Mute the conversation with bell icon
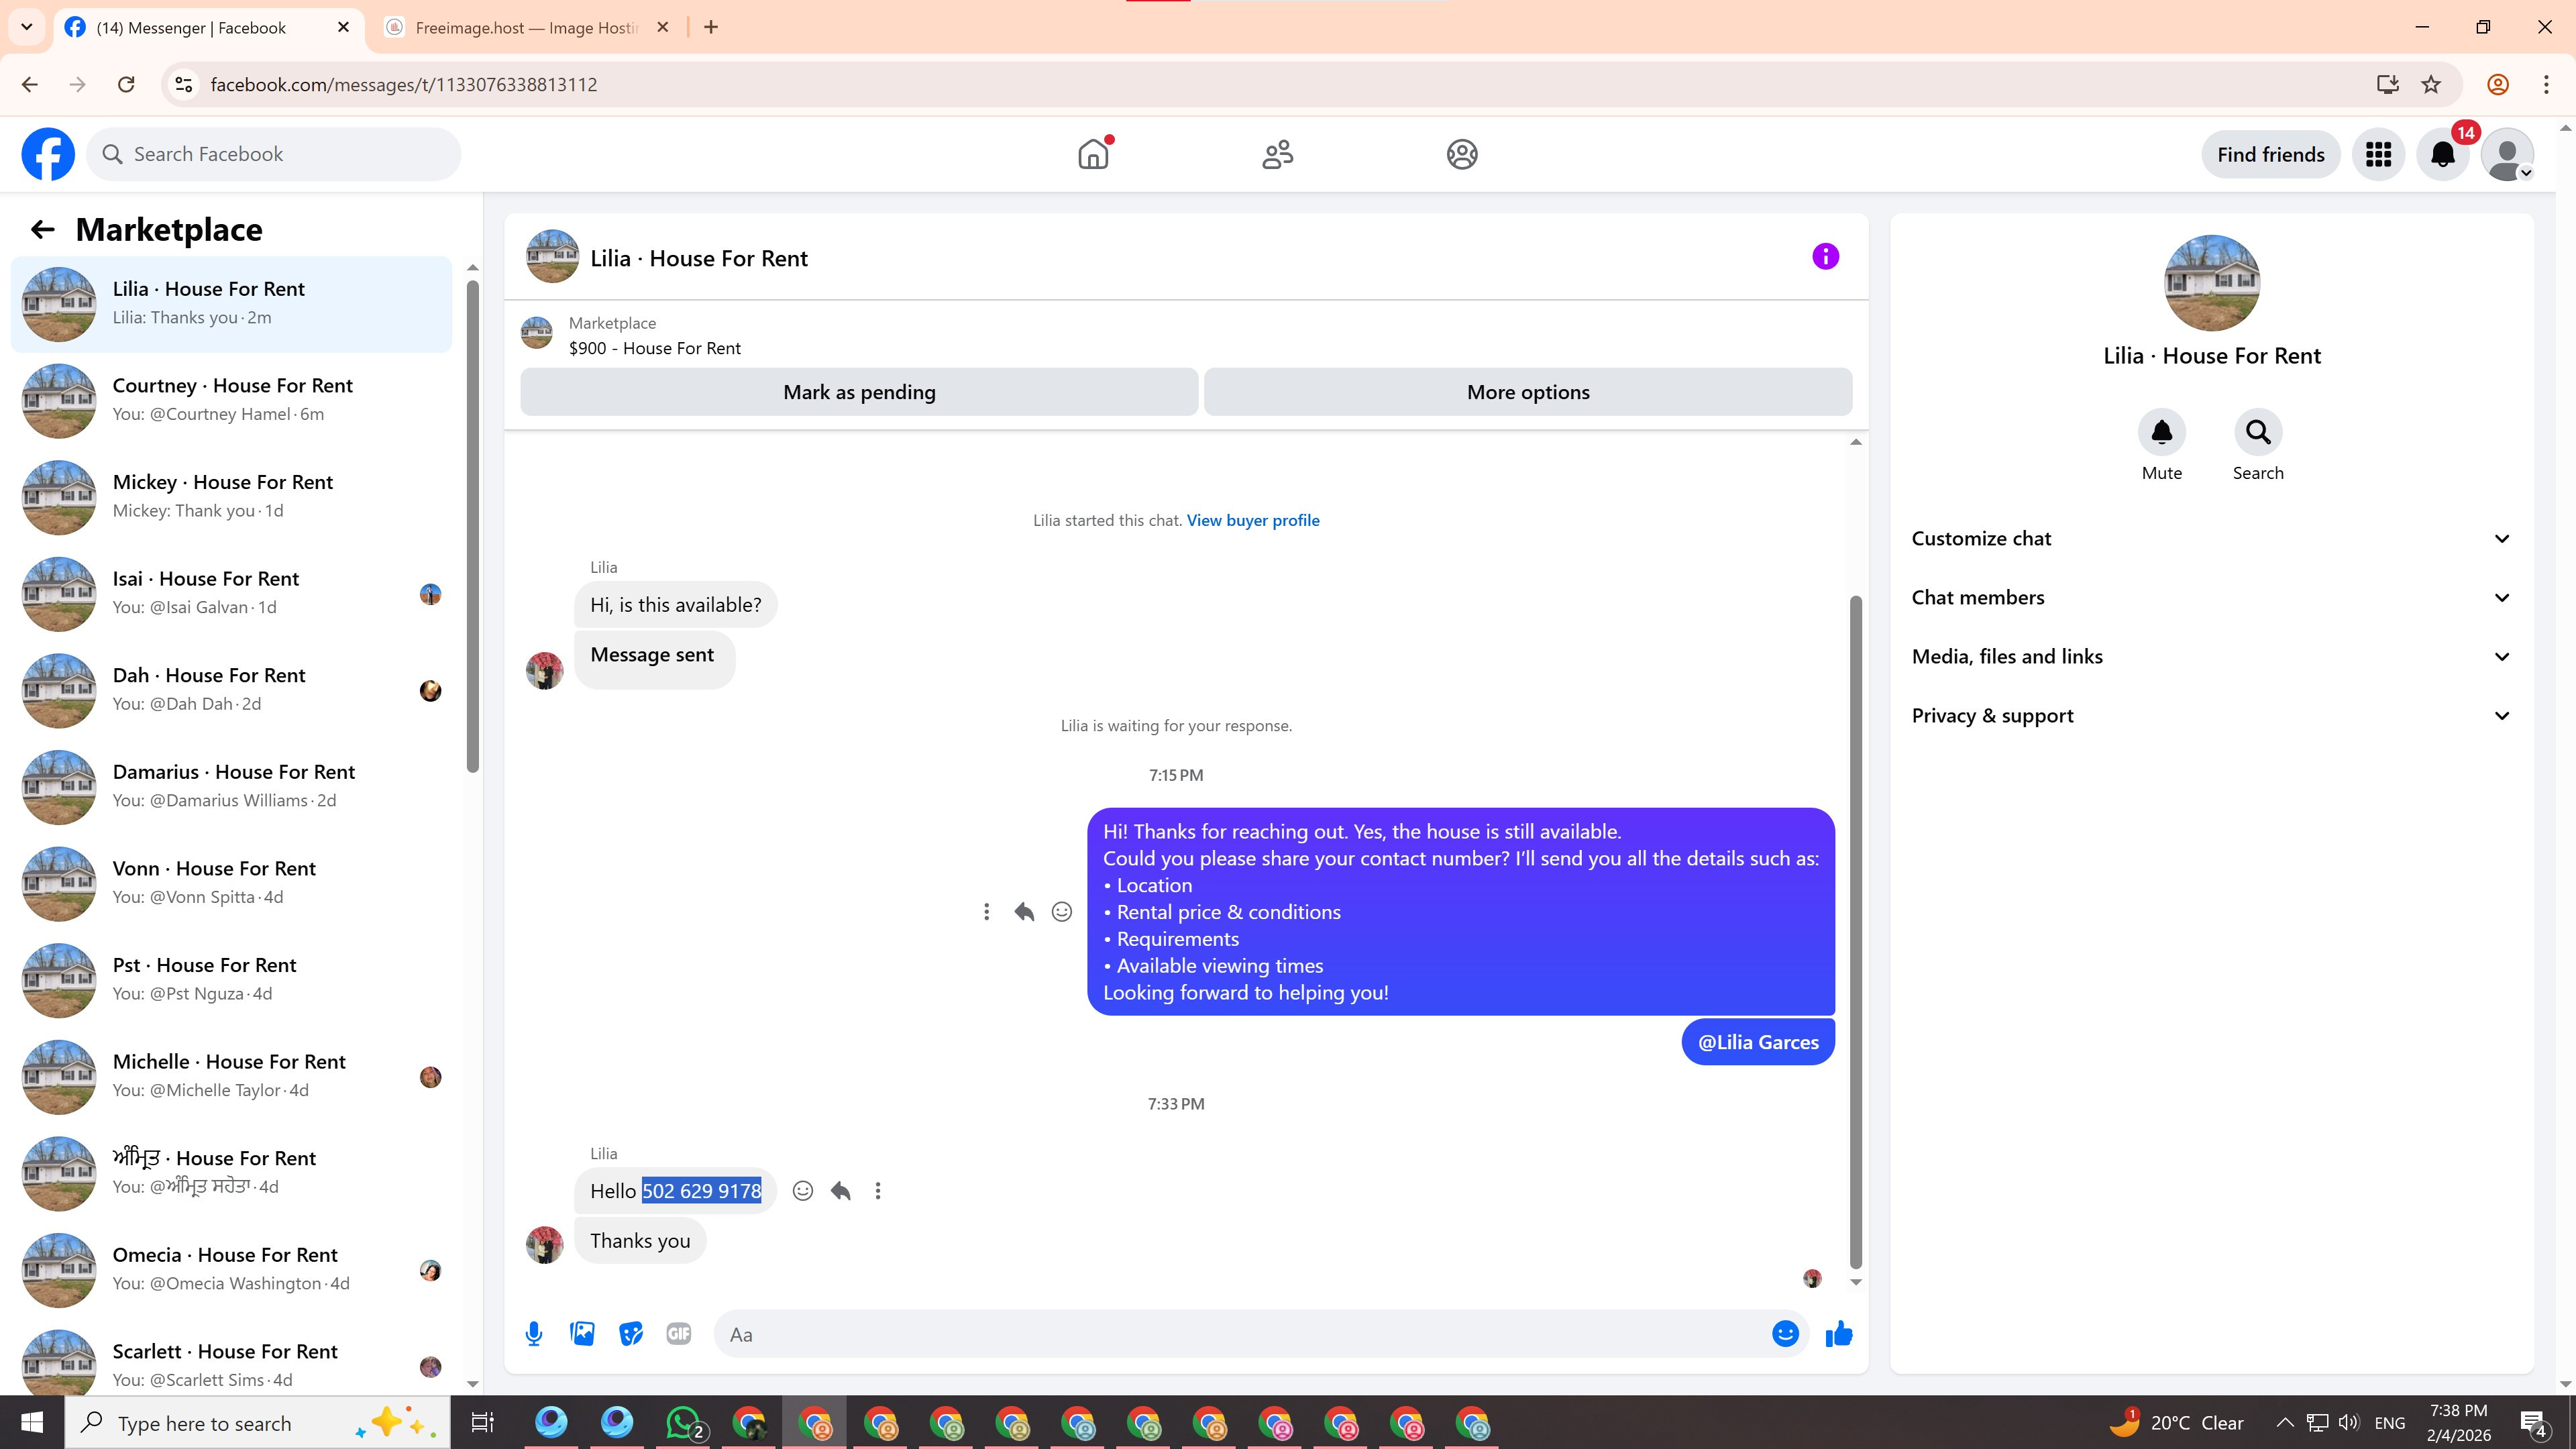This screenshot has width=2576, height=1449. (x=2161, y=432)
